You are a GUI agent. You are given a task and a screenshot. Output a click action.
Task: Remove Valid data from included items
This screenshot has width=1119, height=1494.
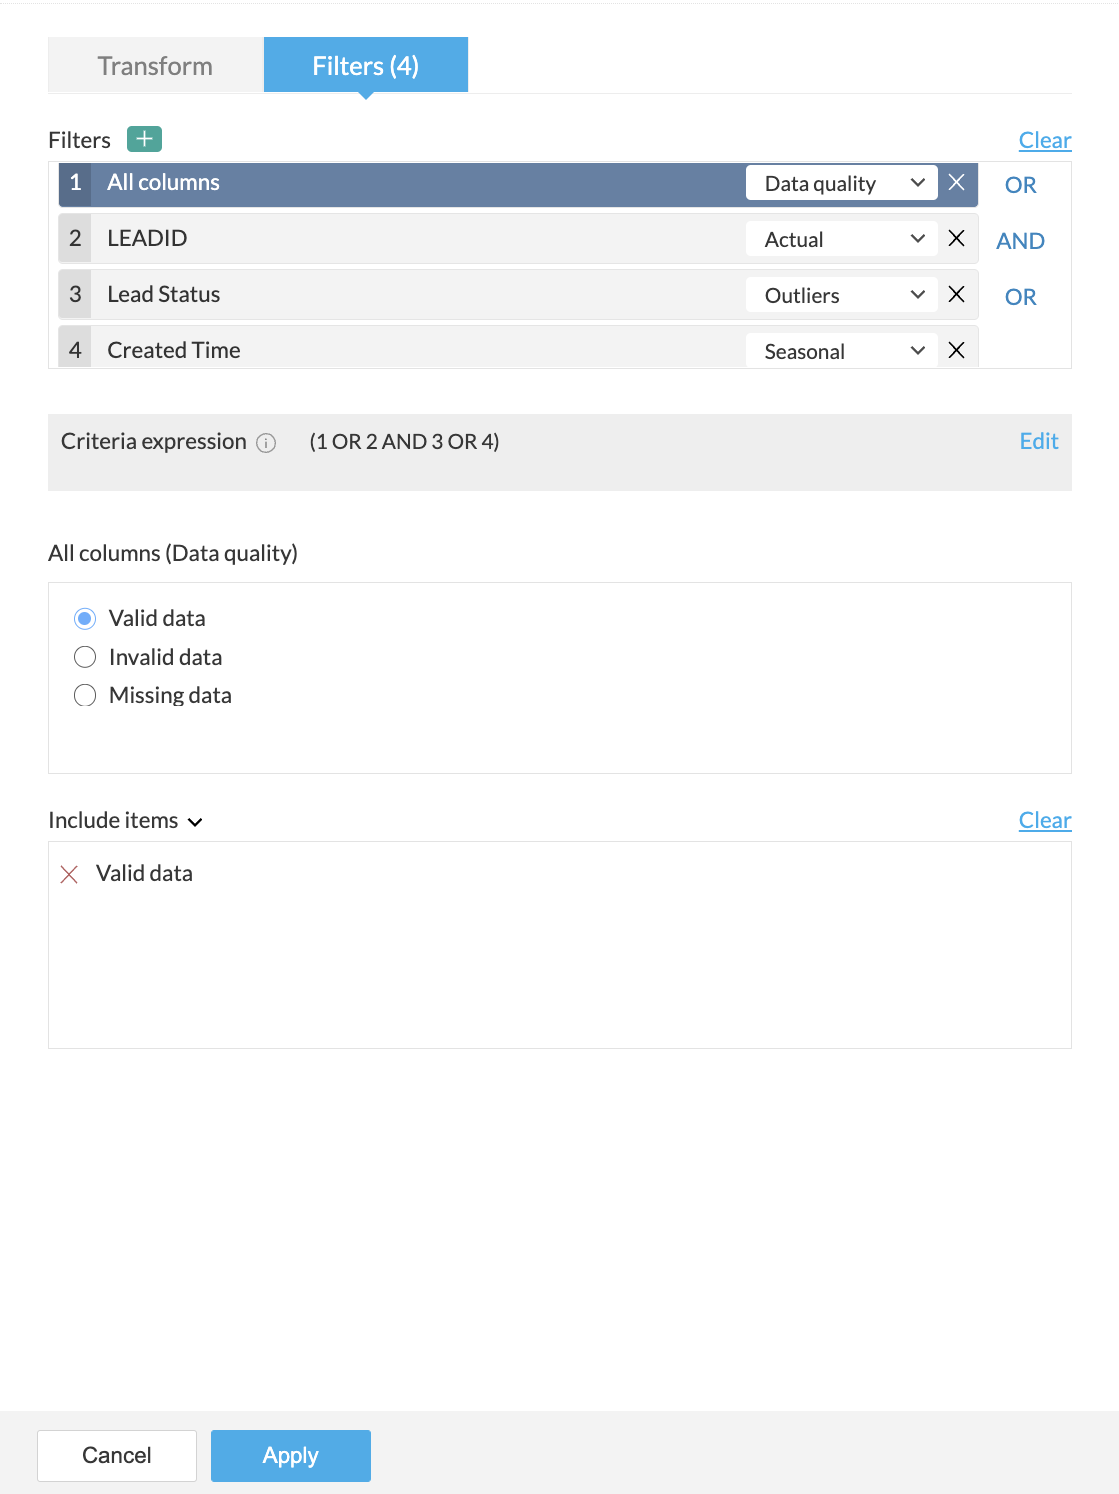coord(69,875)
